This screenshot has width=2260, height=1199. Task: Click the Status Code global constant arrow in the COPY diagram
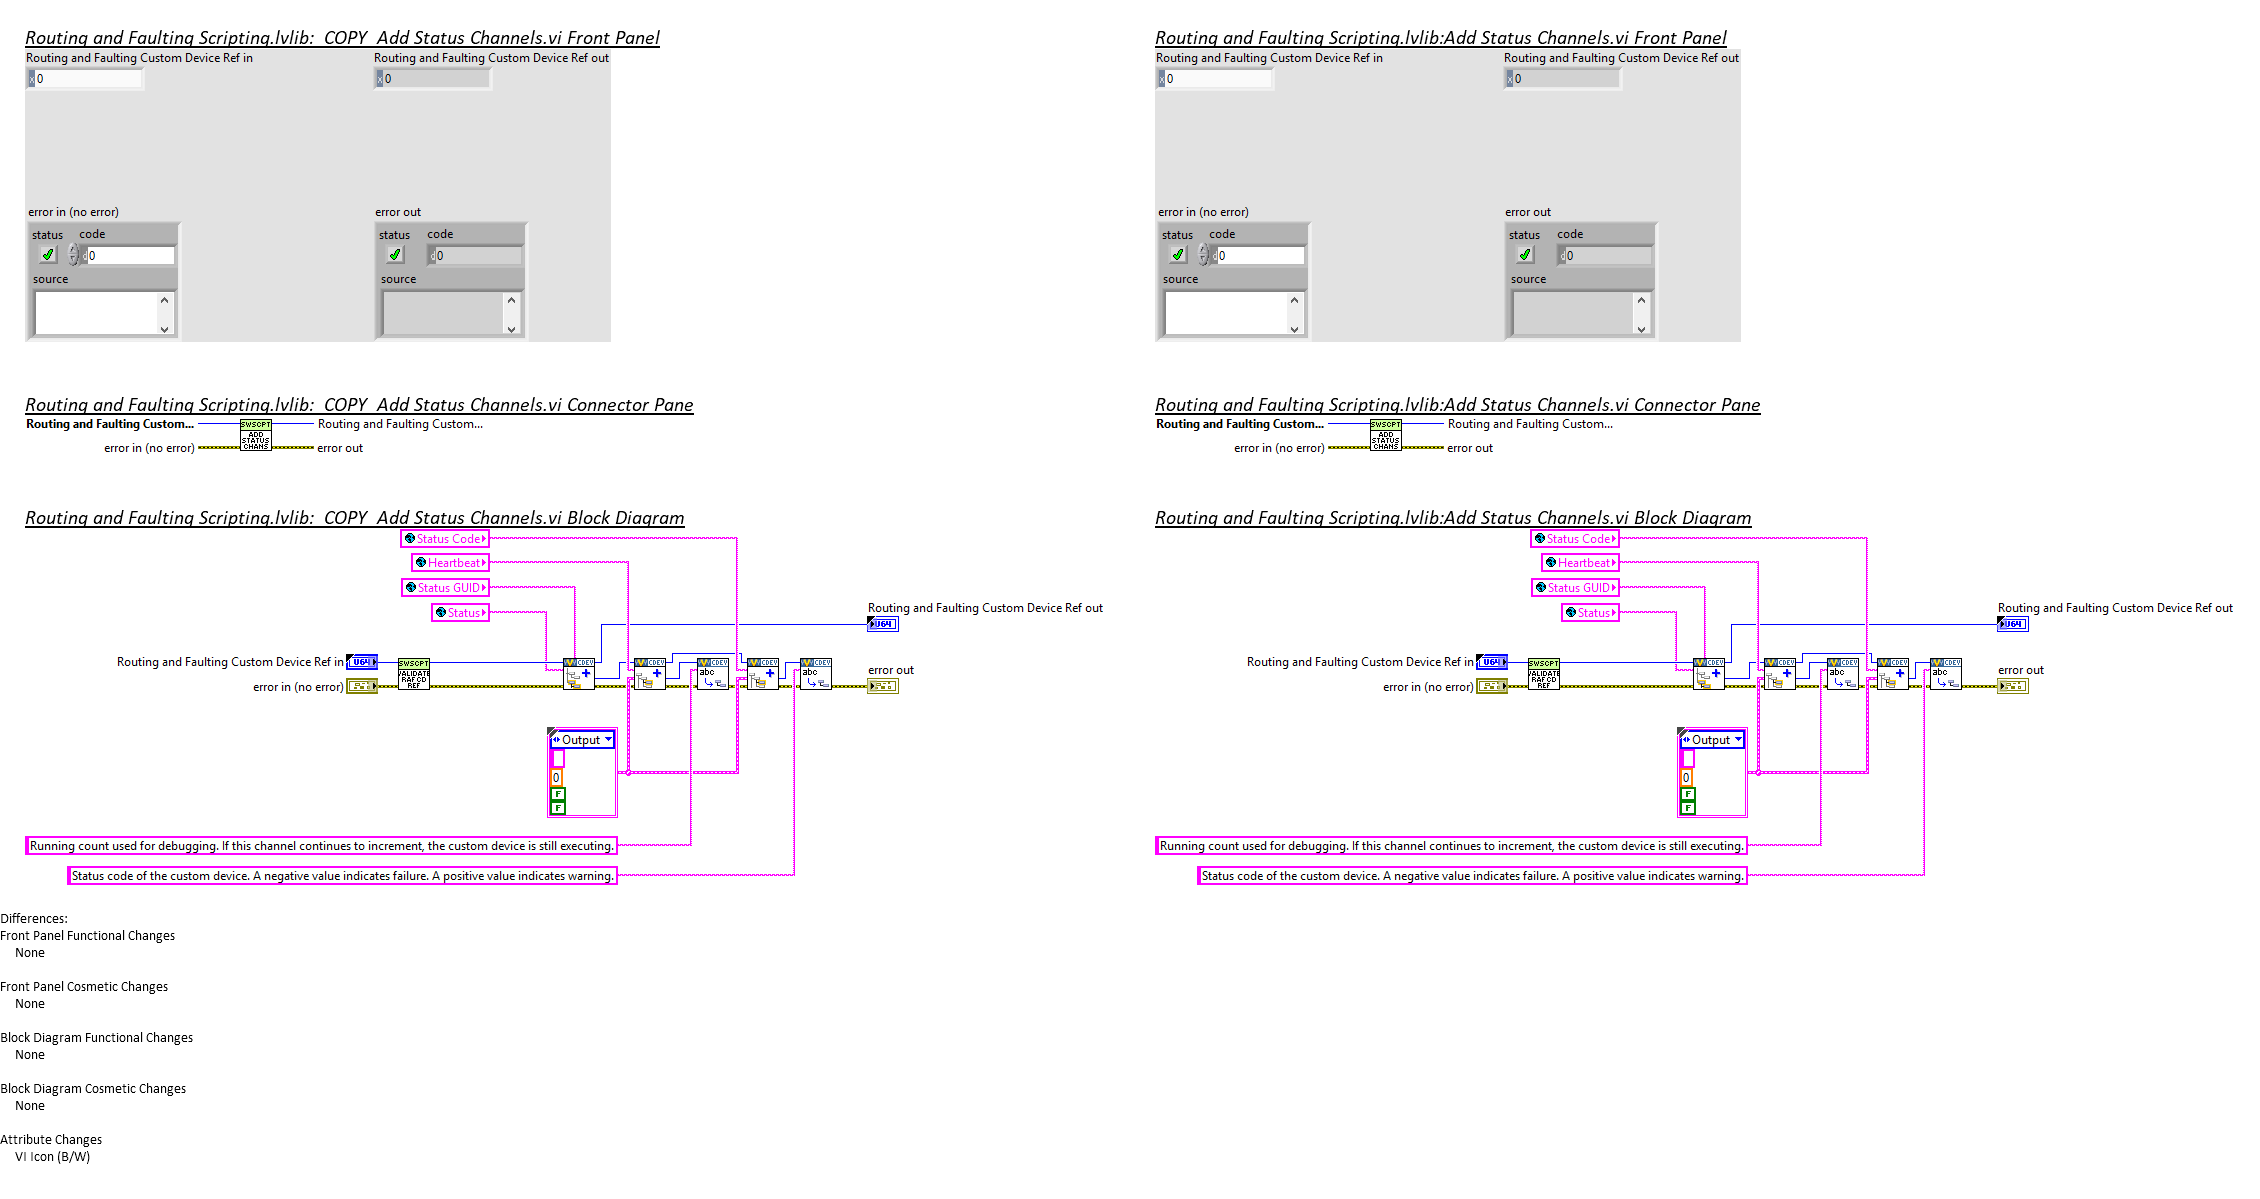click(484, 539)
